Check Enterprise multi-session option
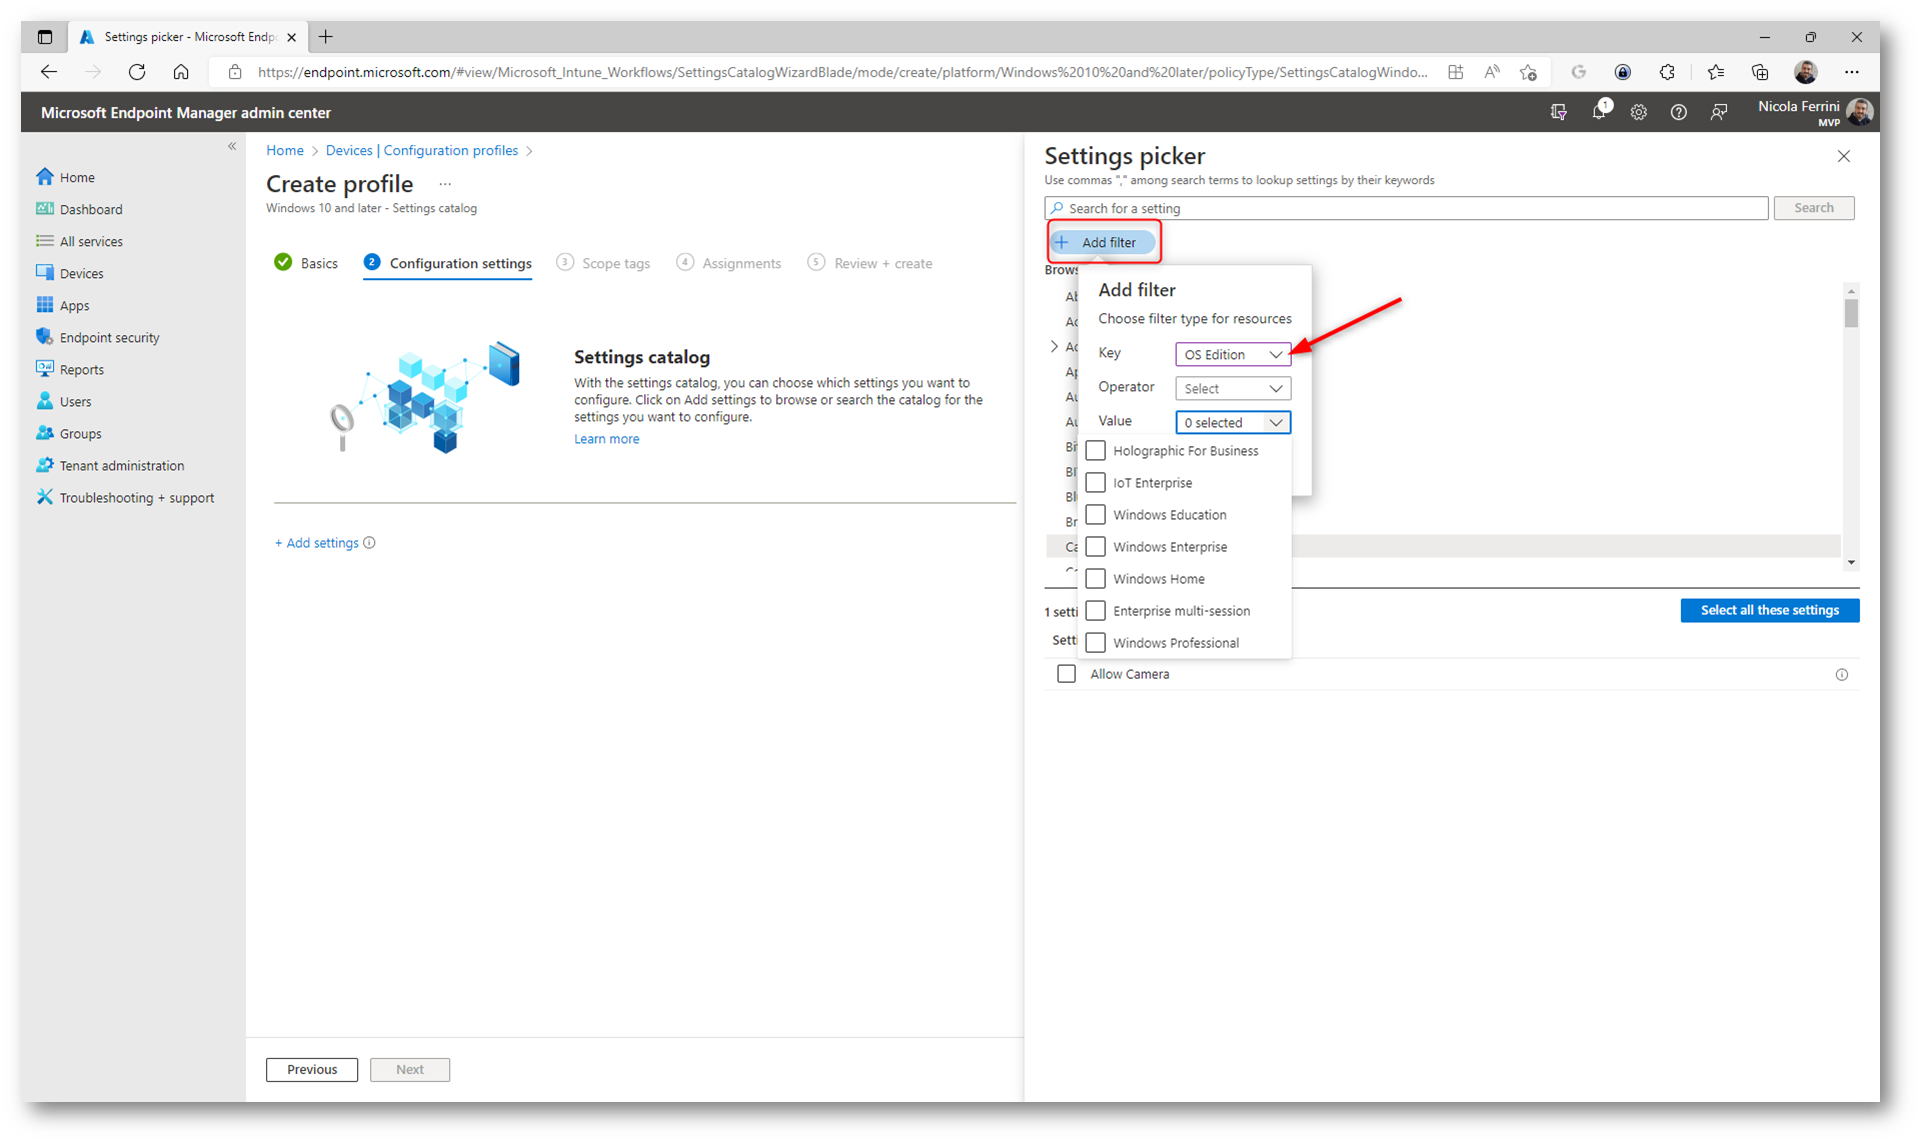This screenshot has width=1922, height=1144. pyautogui.click(x=1096, y=611)
